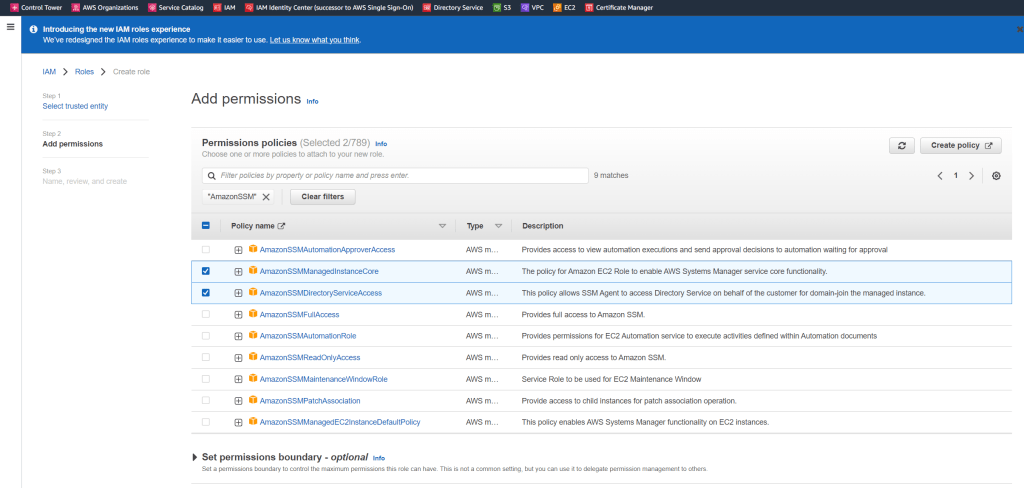Go to Step 1 Select trusted entity
The image size is (1024, 488).
(x=75, y=106)
